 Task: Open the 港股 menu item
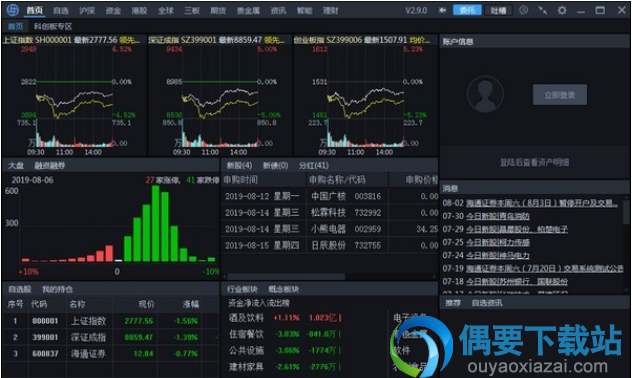tap(139, 10)
